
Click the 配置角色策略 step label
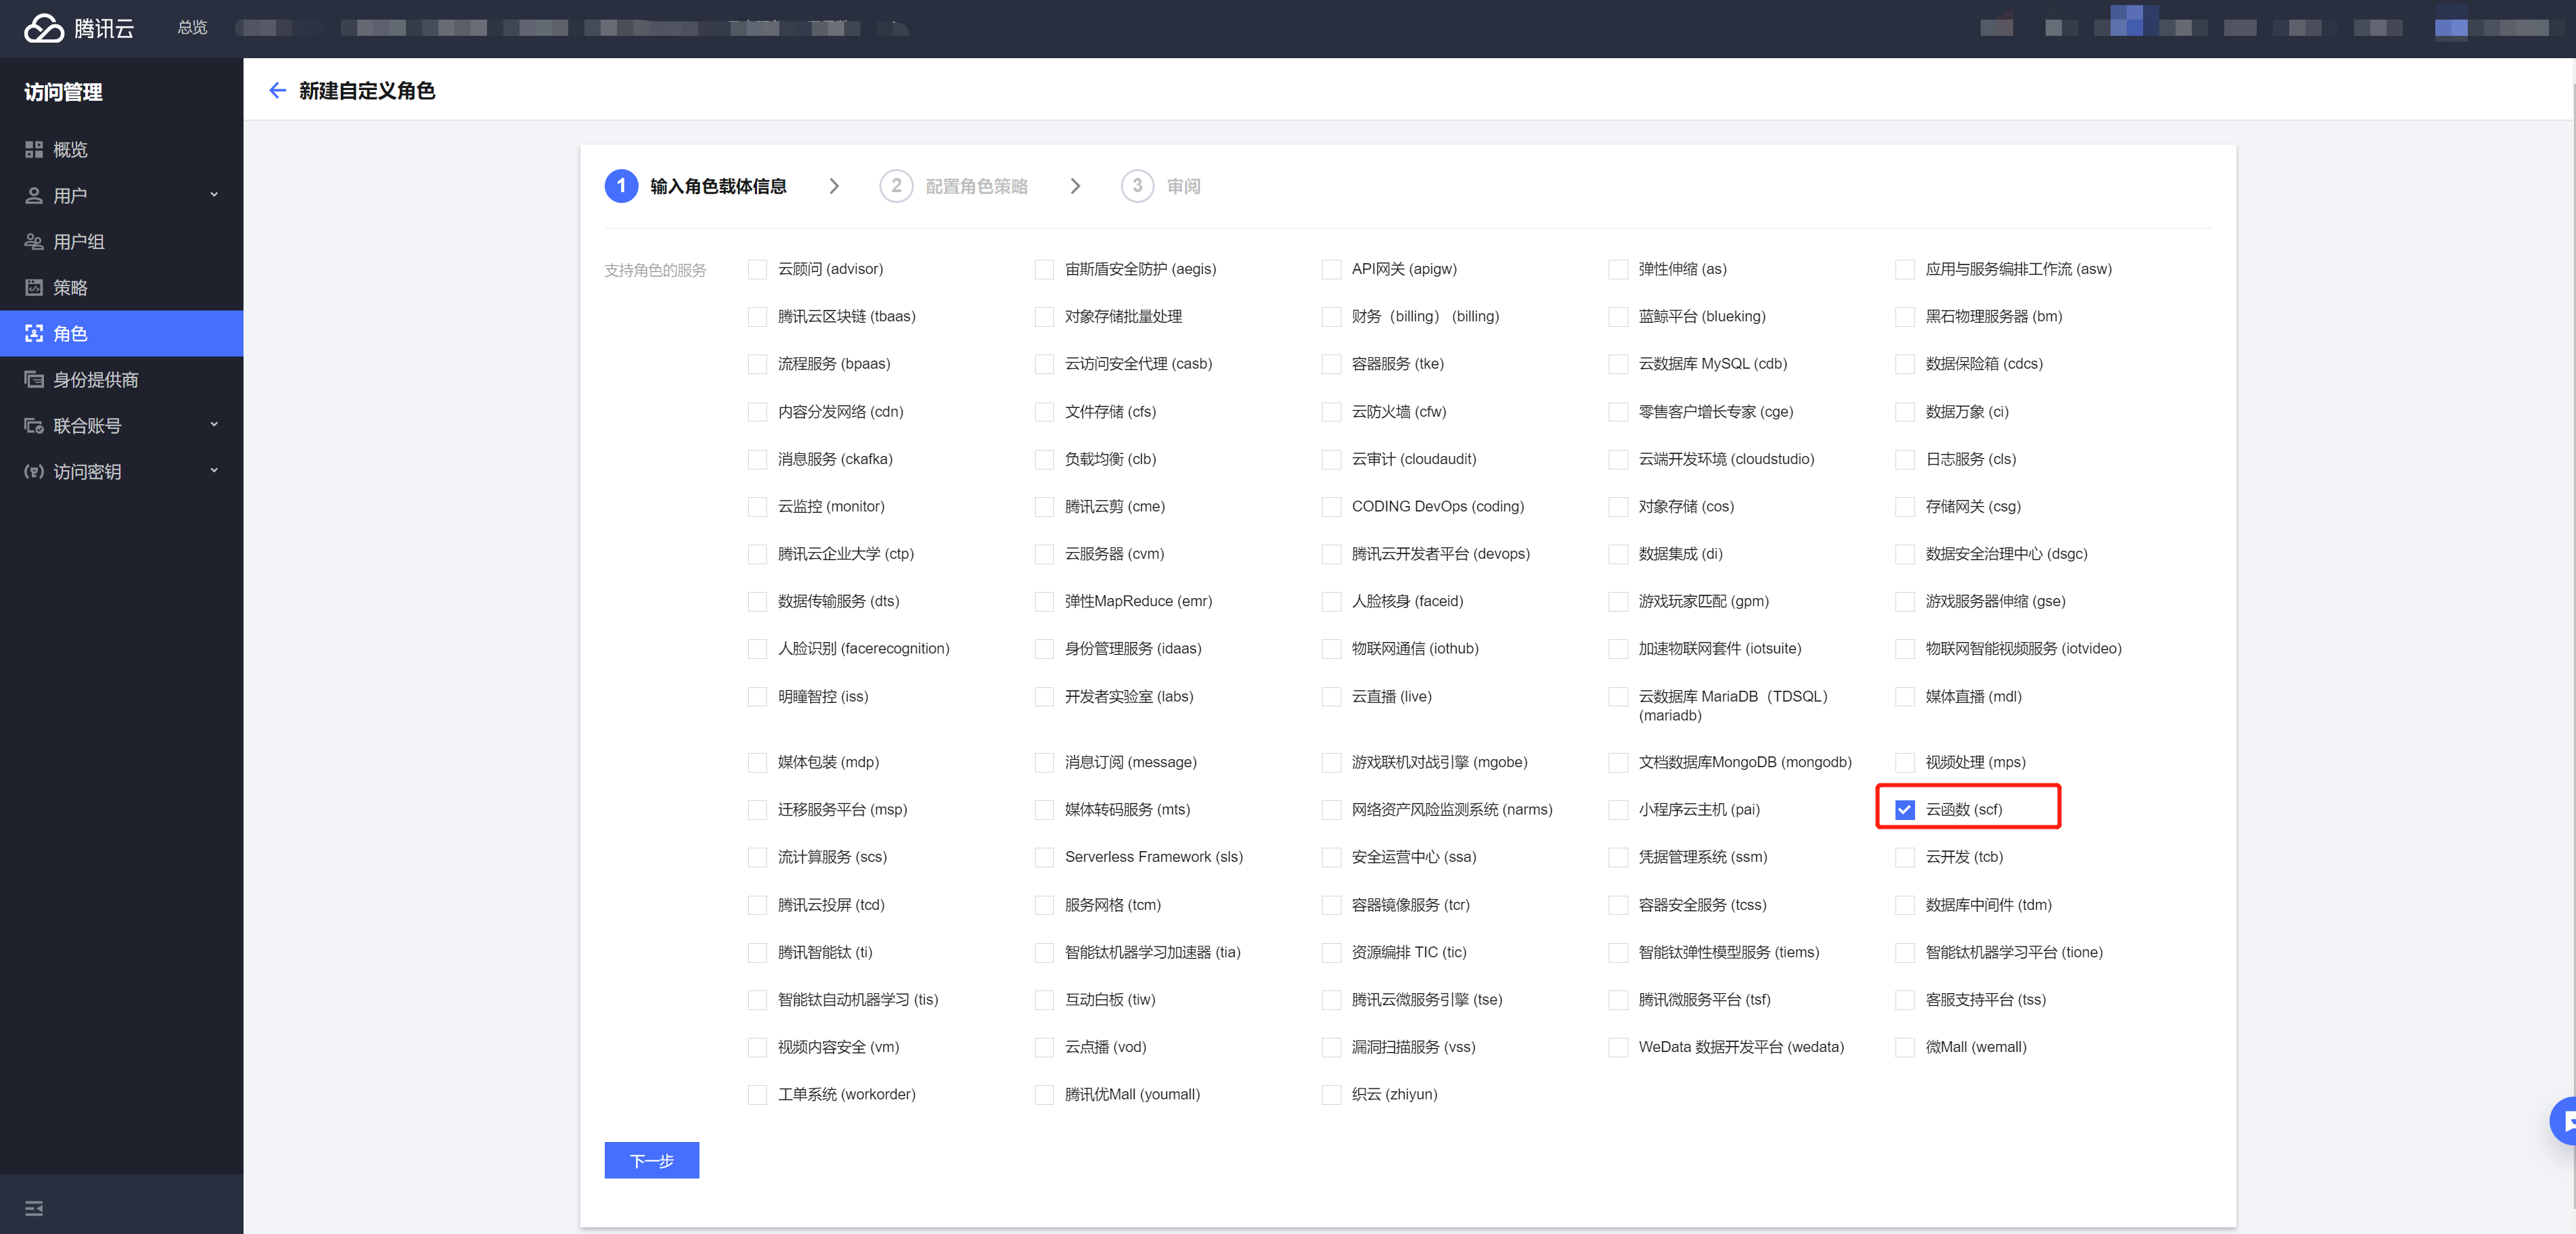pos(976,186)
